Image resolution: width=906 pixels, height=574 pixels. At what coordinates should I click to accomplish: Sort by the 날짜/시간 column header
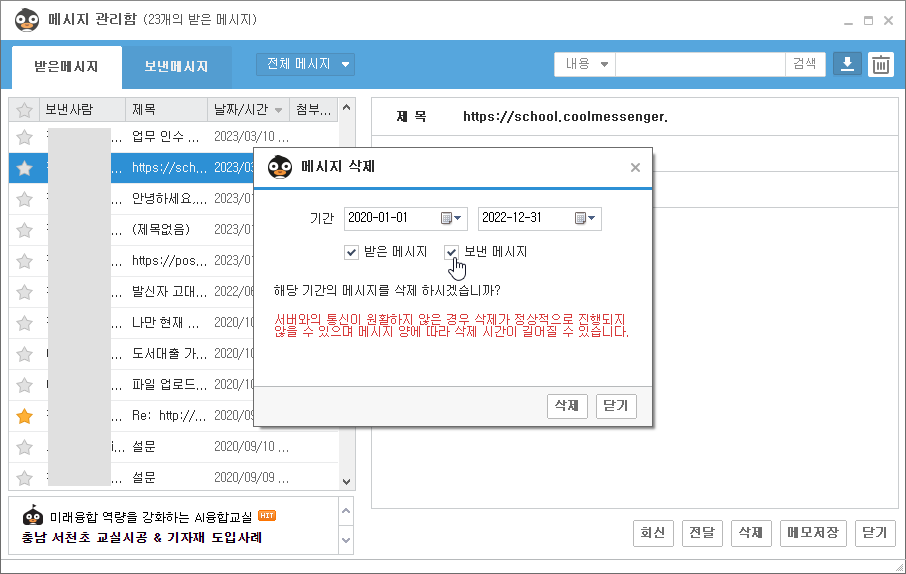247,109
